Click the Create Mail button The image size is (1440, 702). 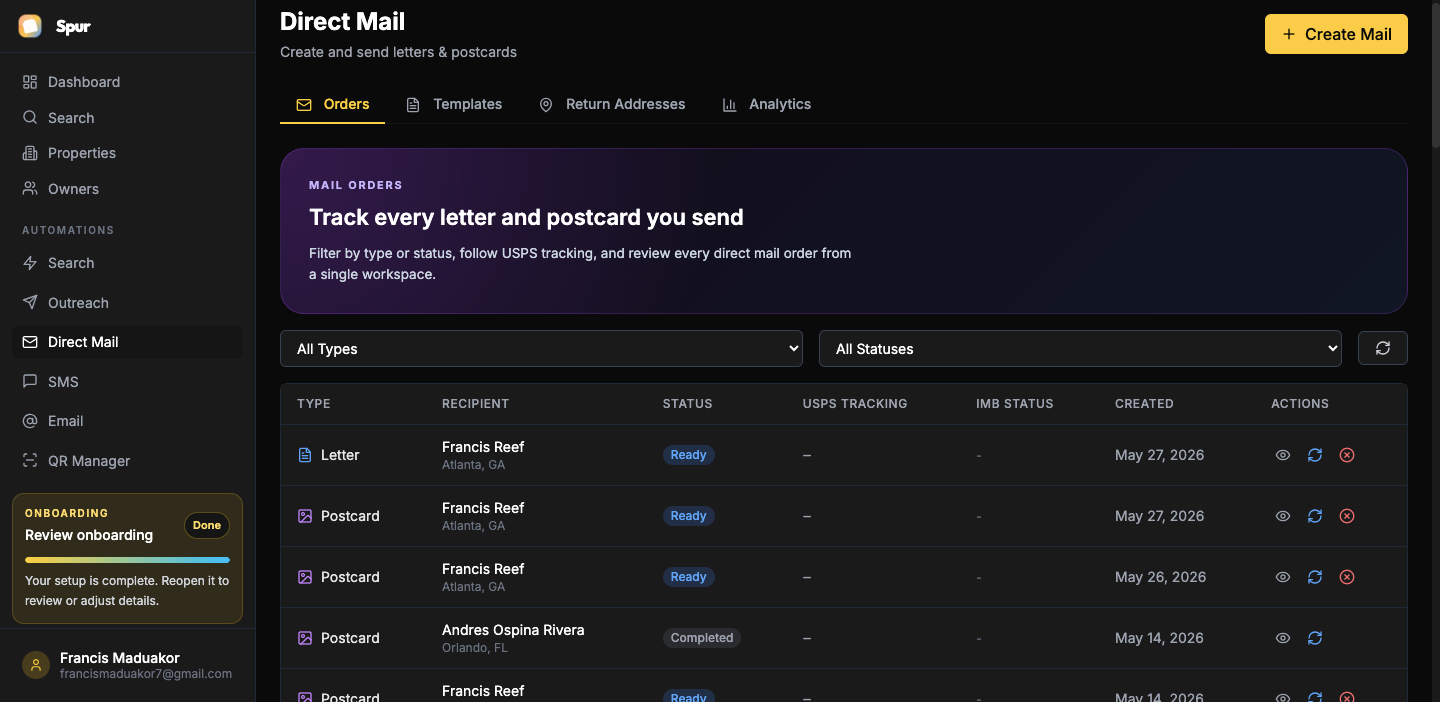pyautogui.click(x=1336, y=34)
